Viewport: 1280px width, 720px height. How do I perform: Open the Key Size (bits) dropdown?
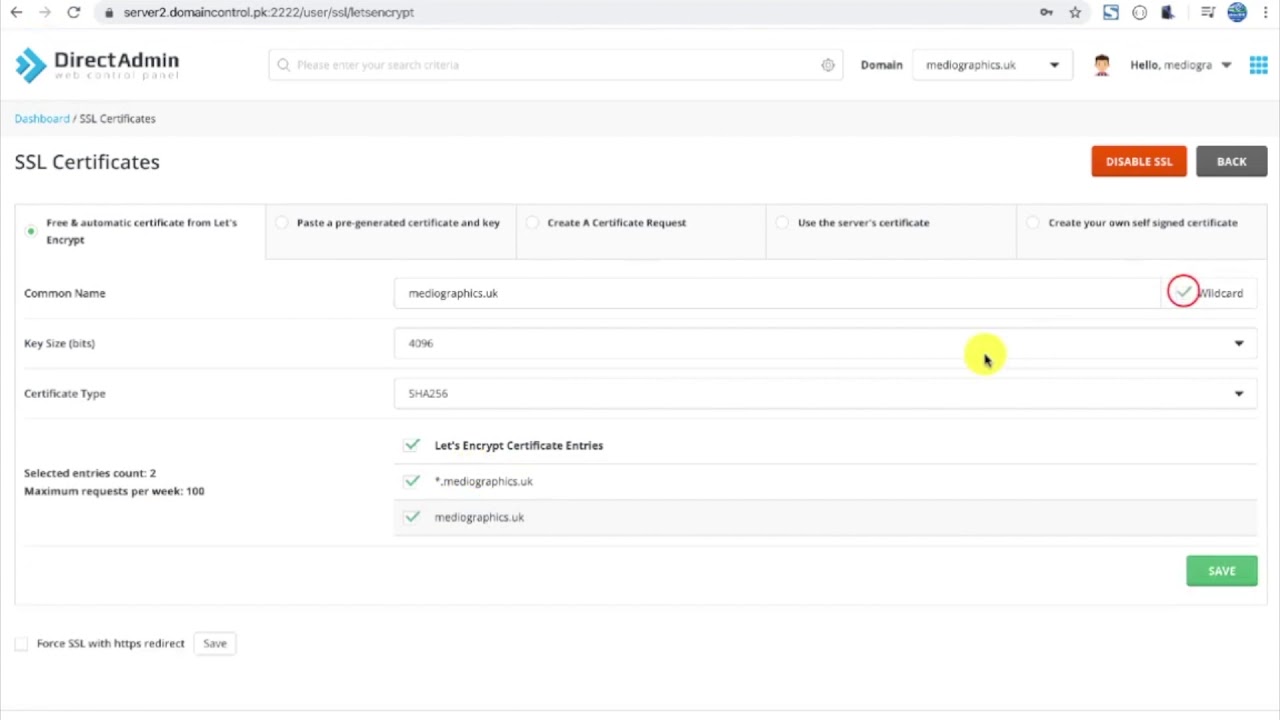pos(825,343)
